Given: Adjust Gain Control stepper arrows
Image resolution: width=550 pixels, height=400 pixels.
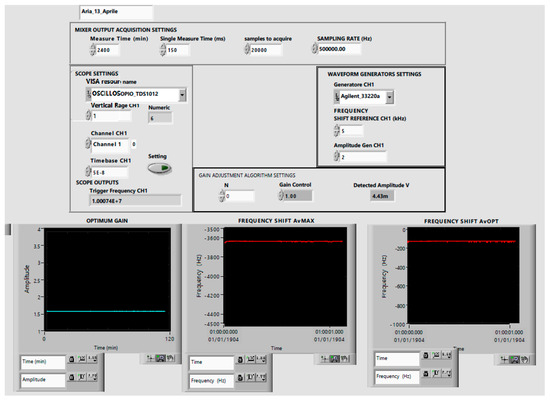Looking at the screenshot, I should coord(281,195).
